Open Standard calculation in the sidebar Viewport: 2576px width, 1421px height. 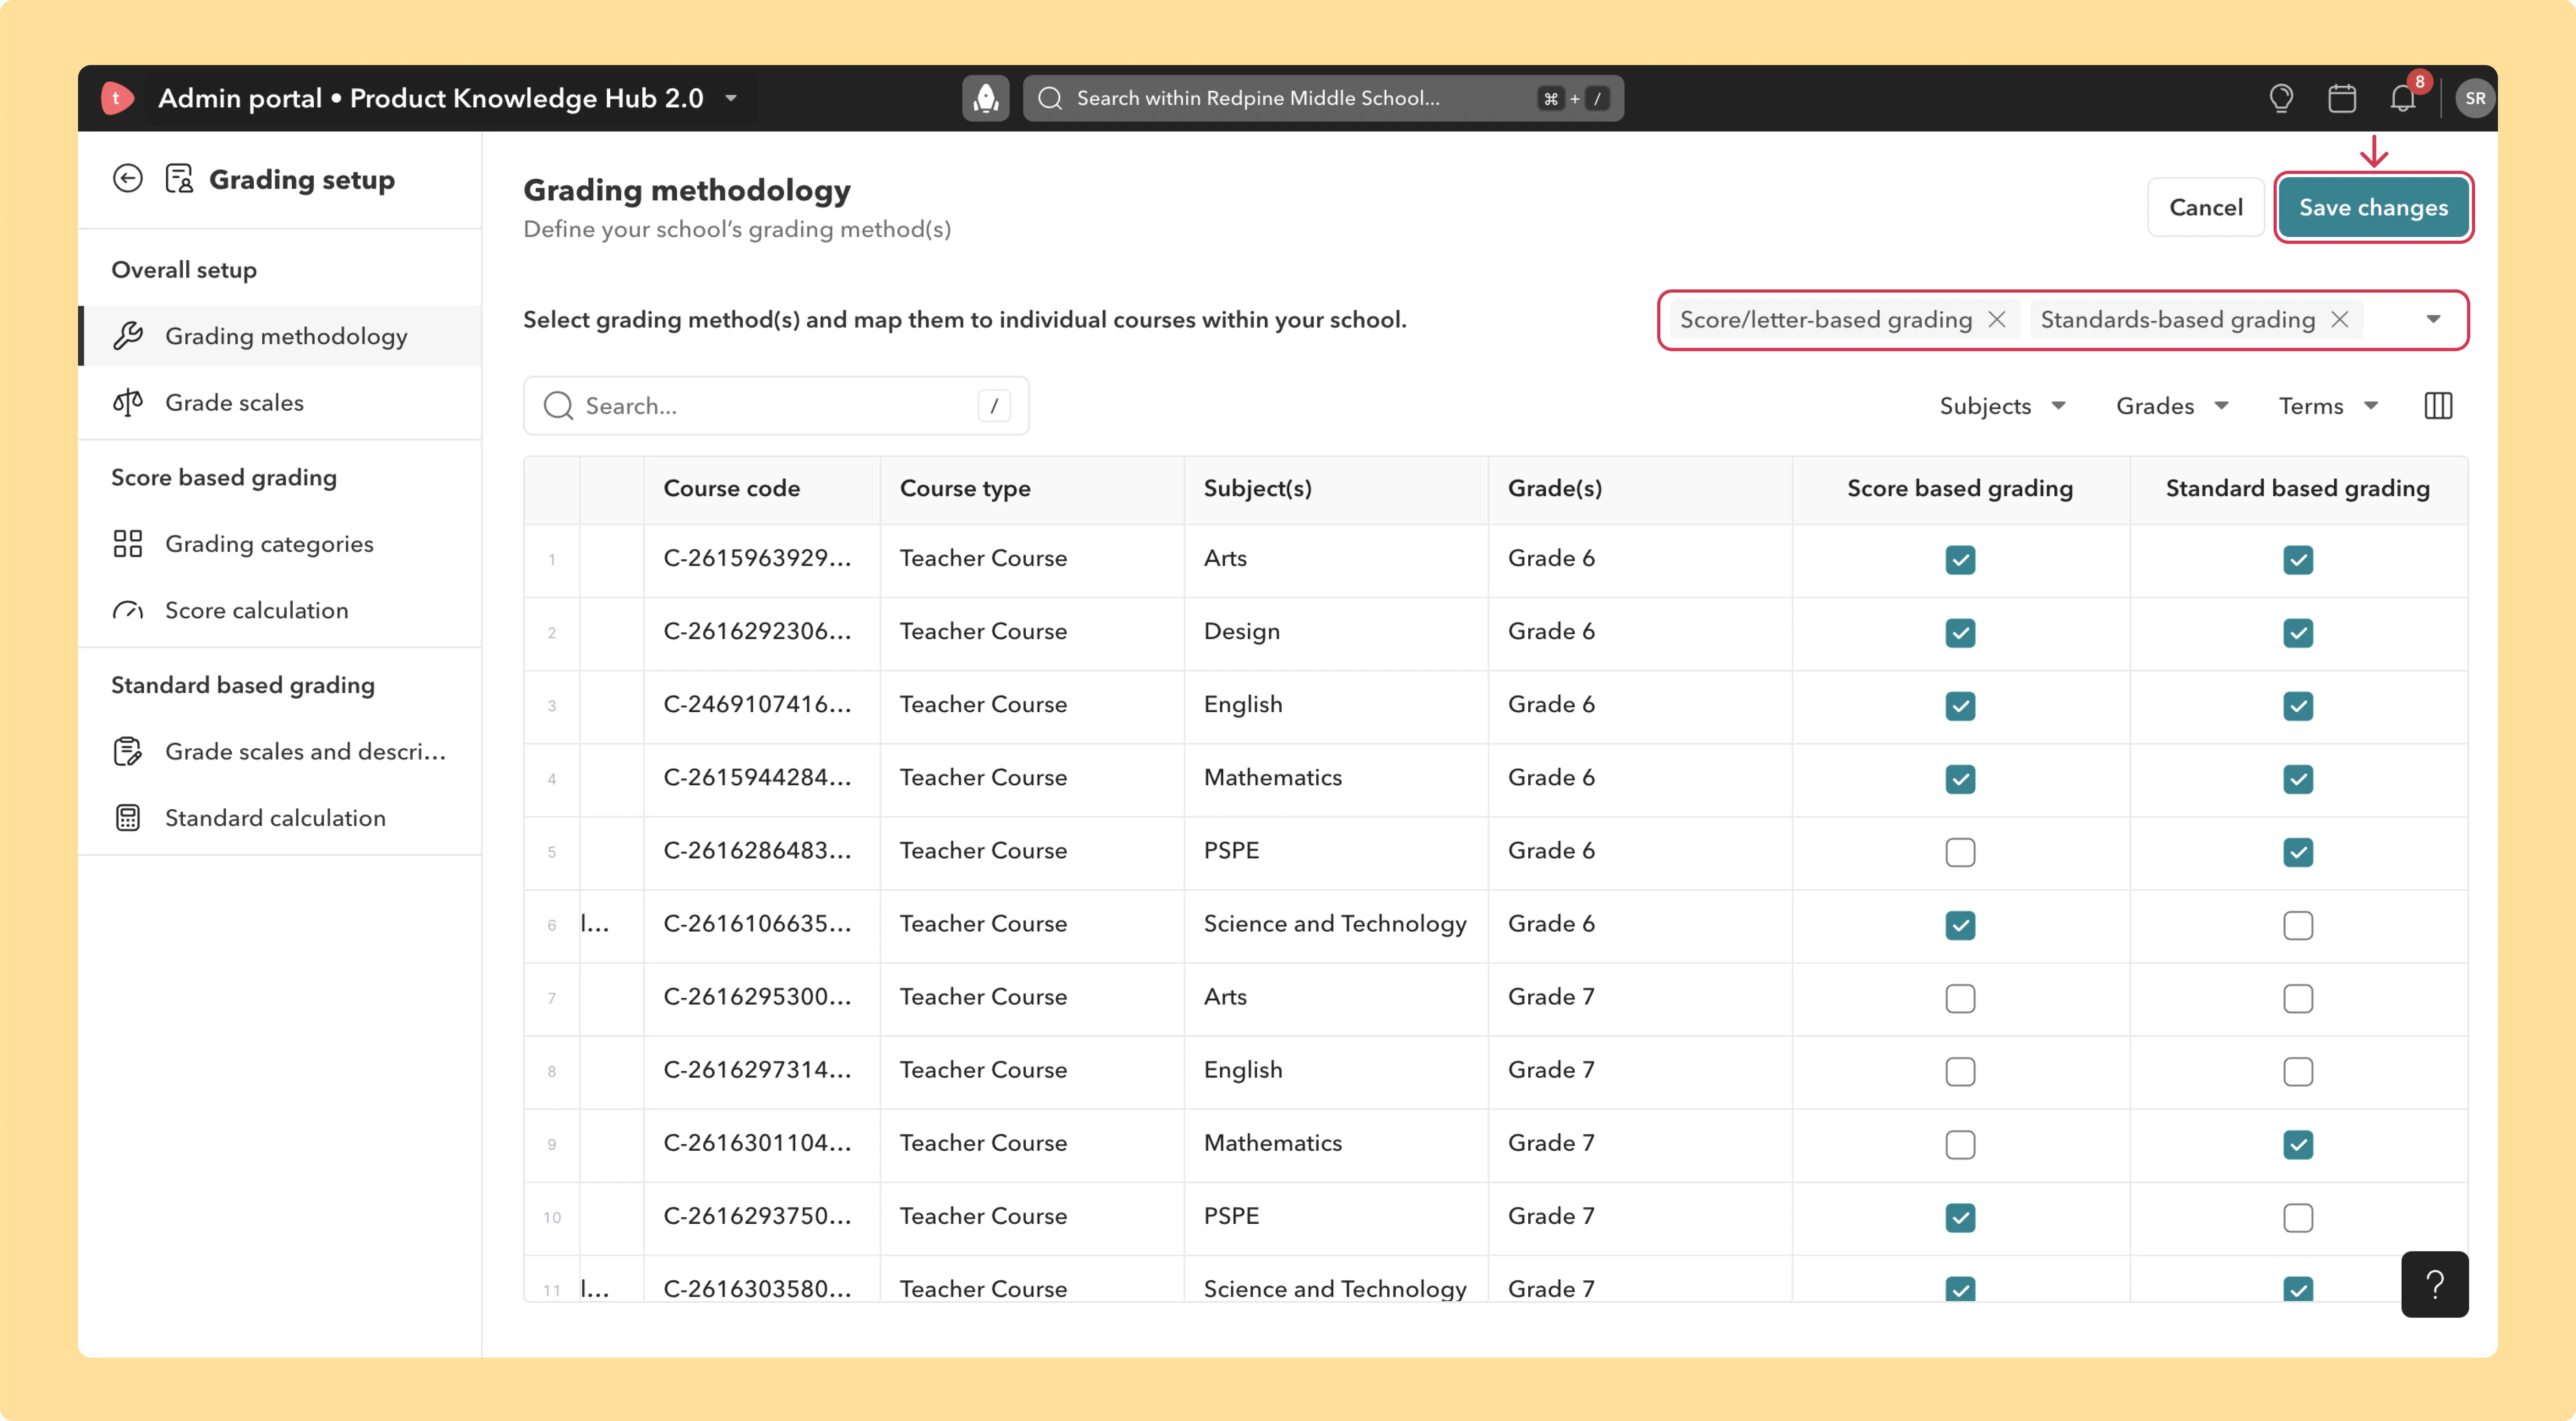pos(280,818)
